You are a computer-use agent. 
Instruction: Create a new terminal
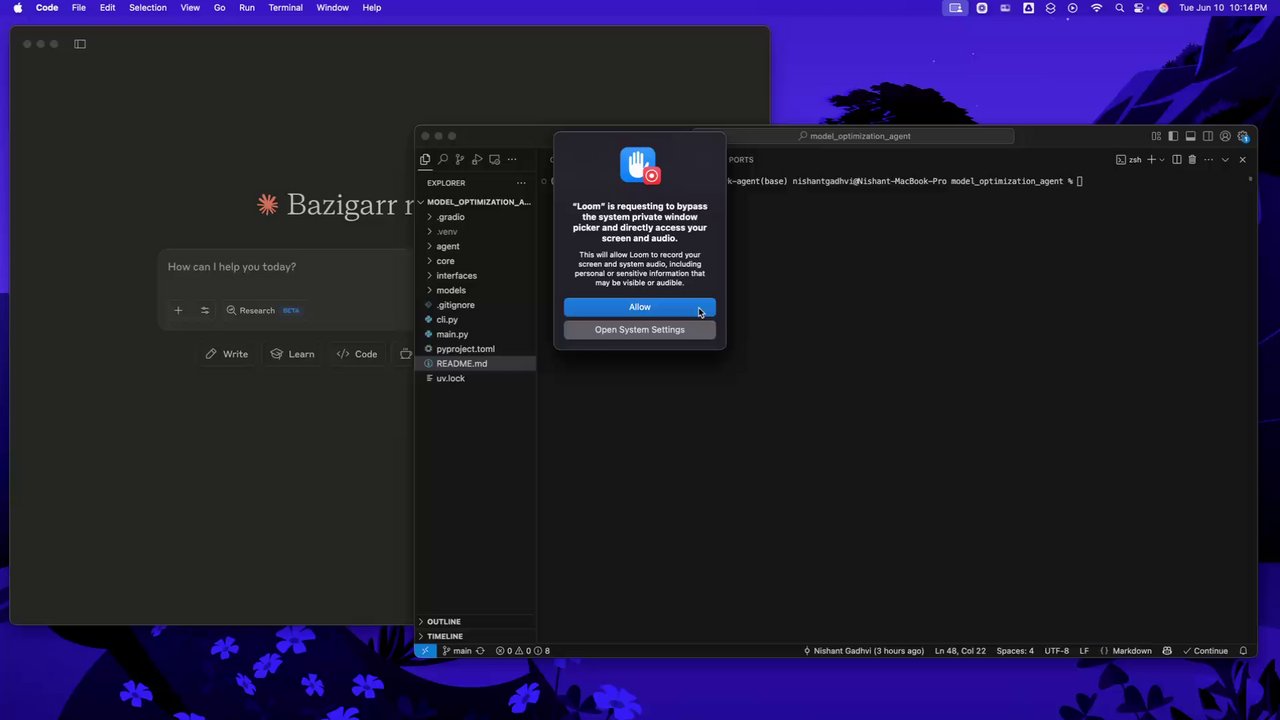coord(1151,160)
